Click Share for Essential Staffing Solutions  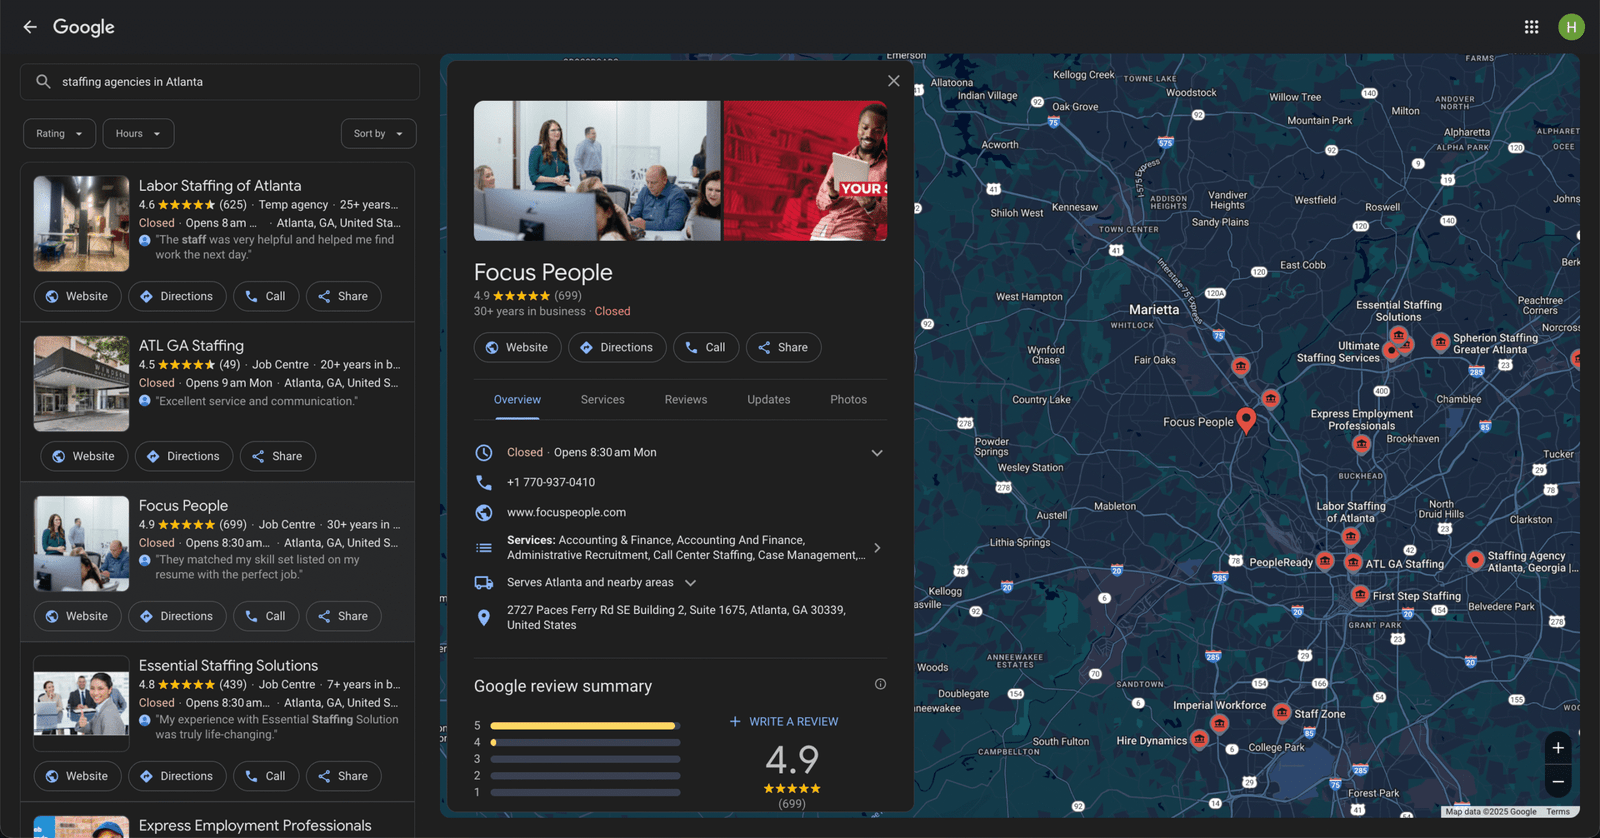coord(343,776)
